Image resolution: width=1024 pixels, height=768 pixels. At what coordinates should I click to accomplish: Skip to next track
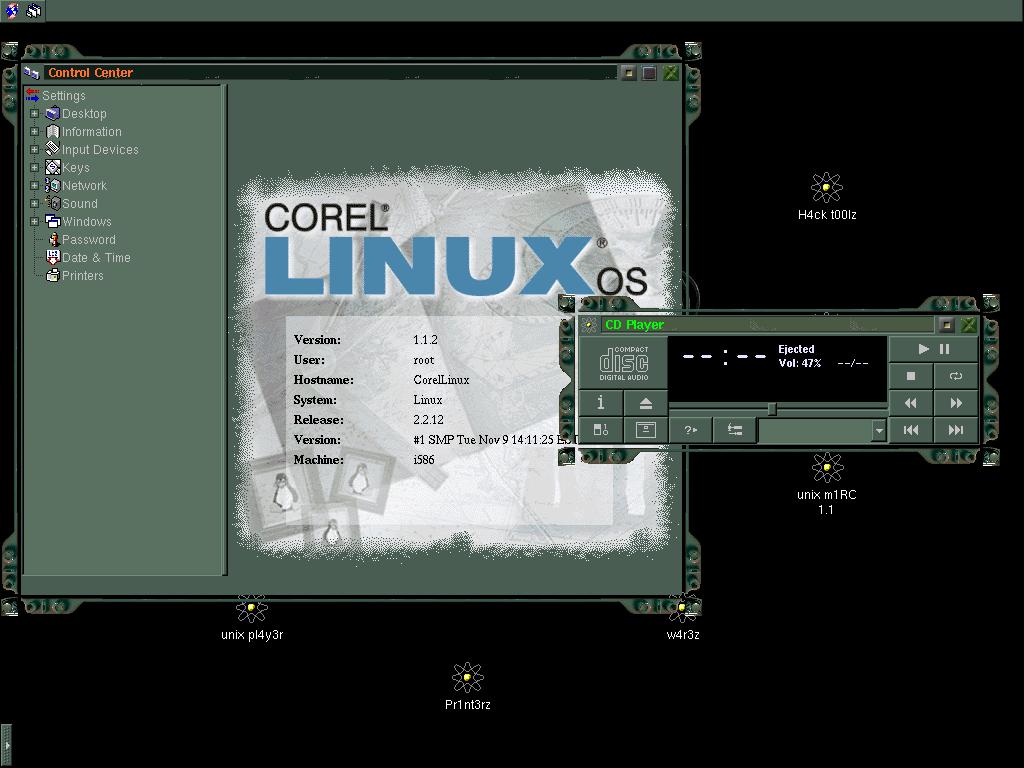point(955,430)
